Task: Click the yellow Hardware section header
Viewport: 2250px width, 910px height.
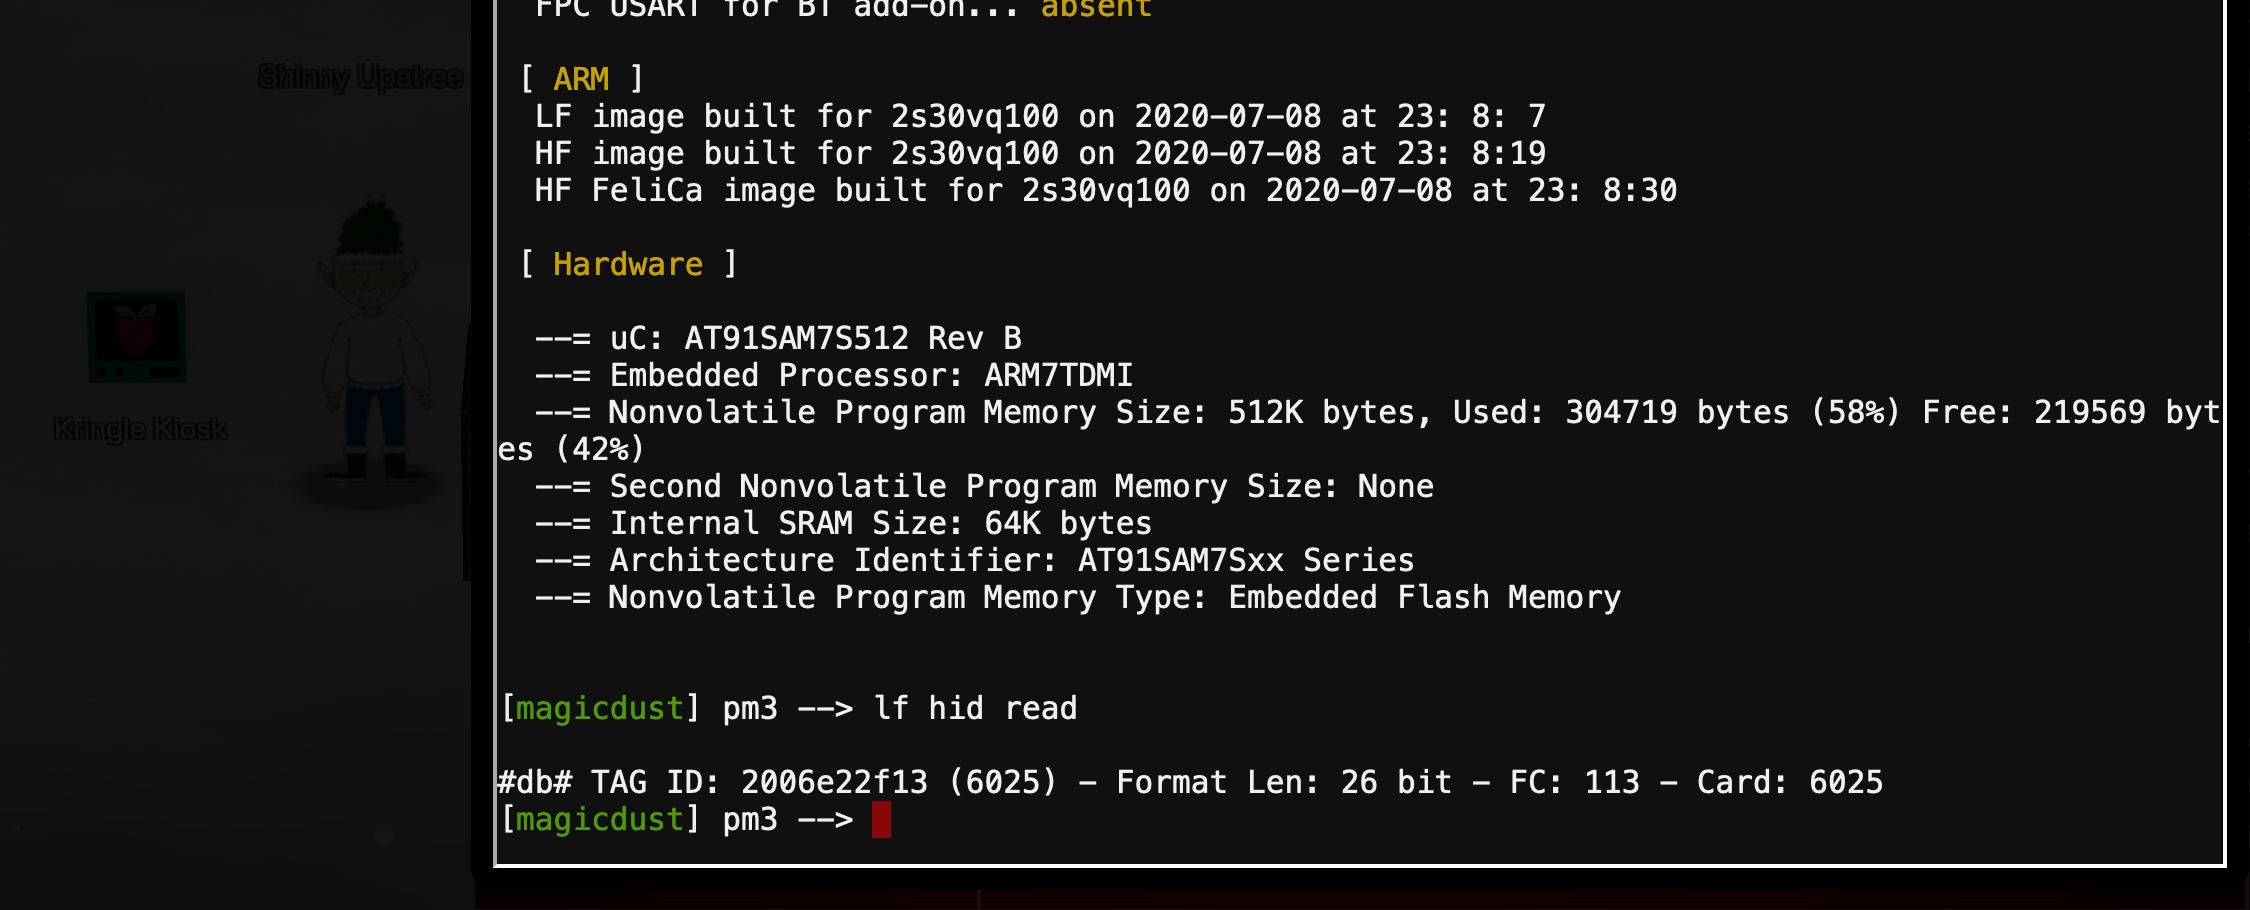Action: (x=628, y=264)
